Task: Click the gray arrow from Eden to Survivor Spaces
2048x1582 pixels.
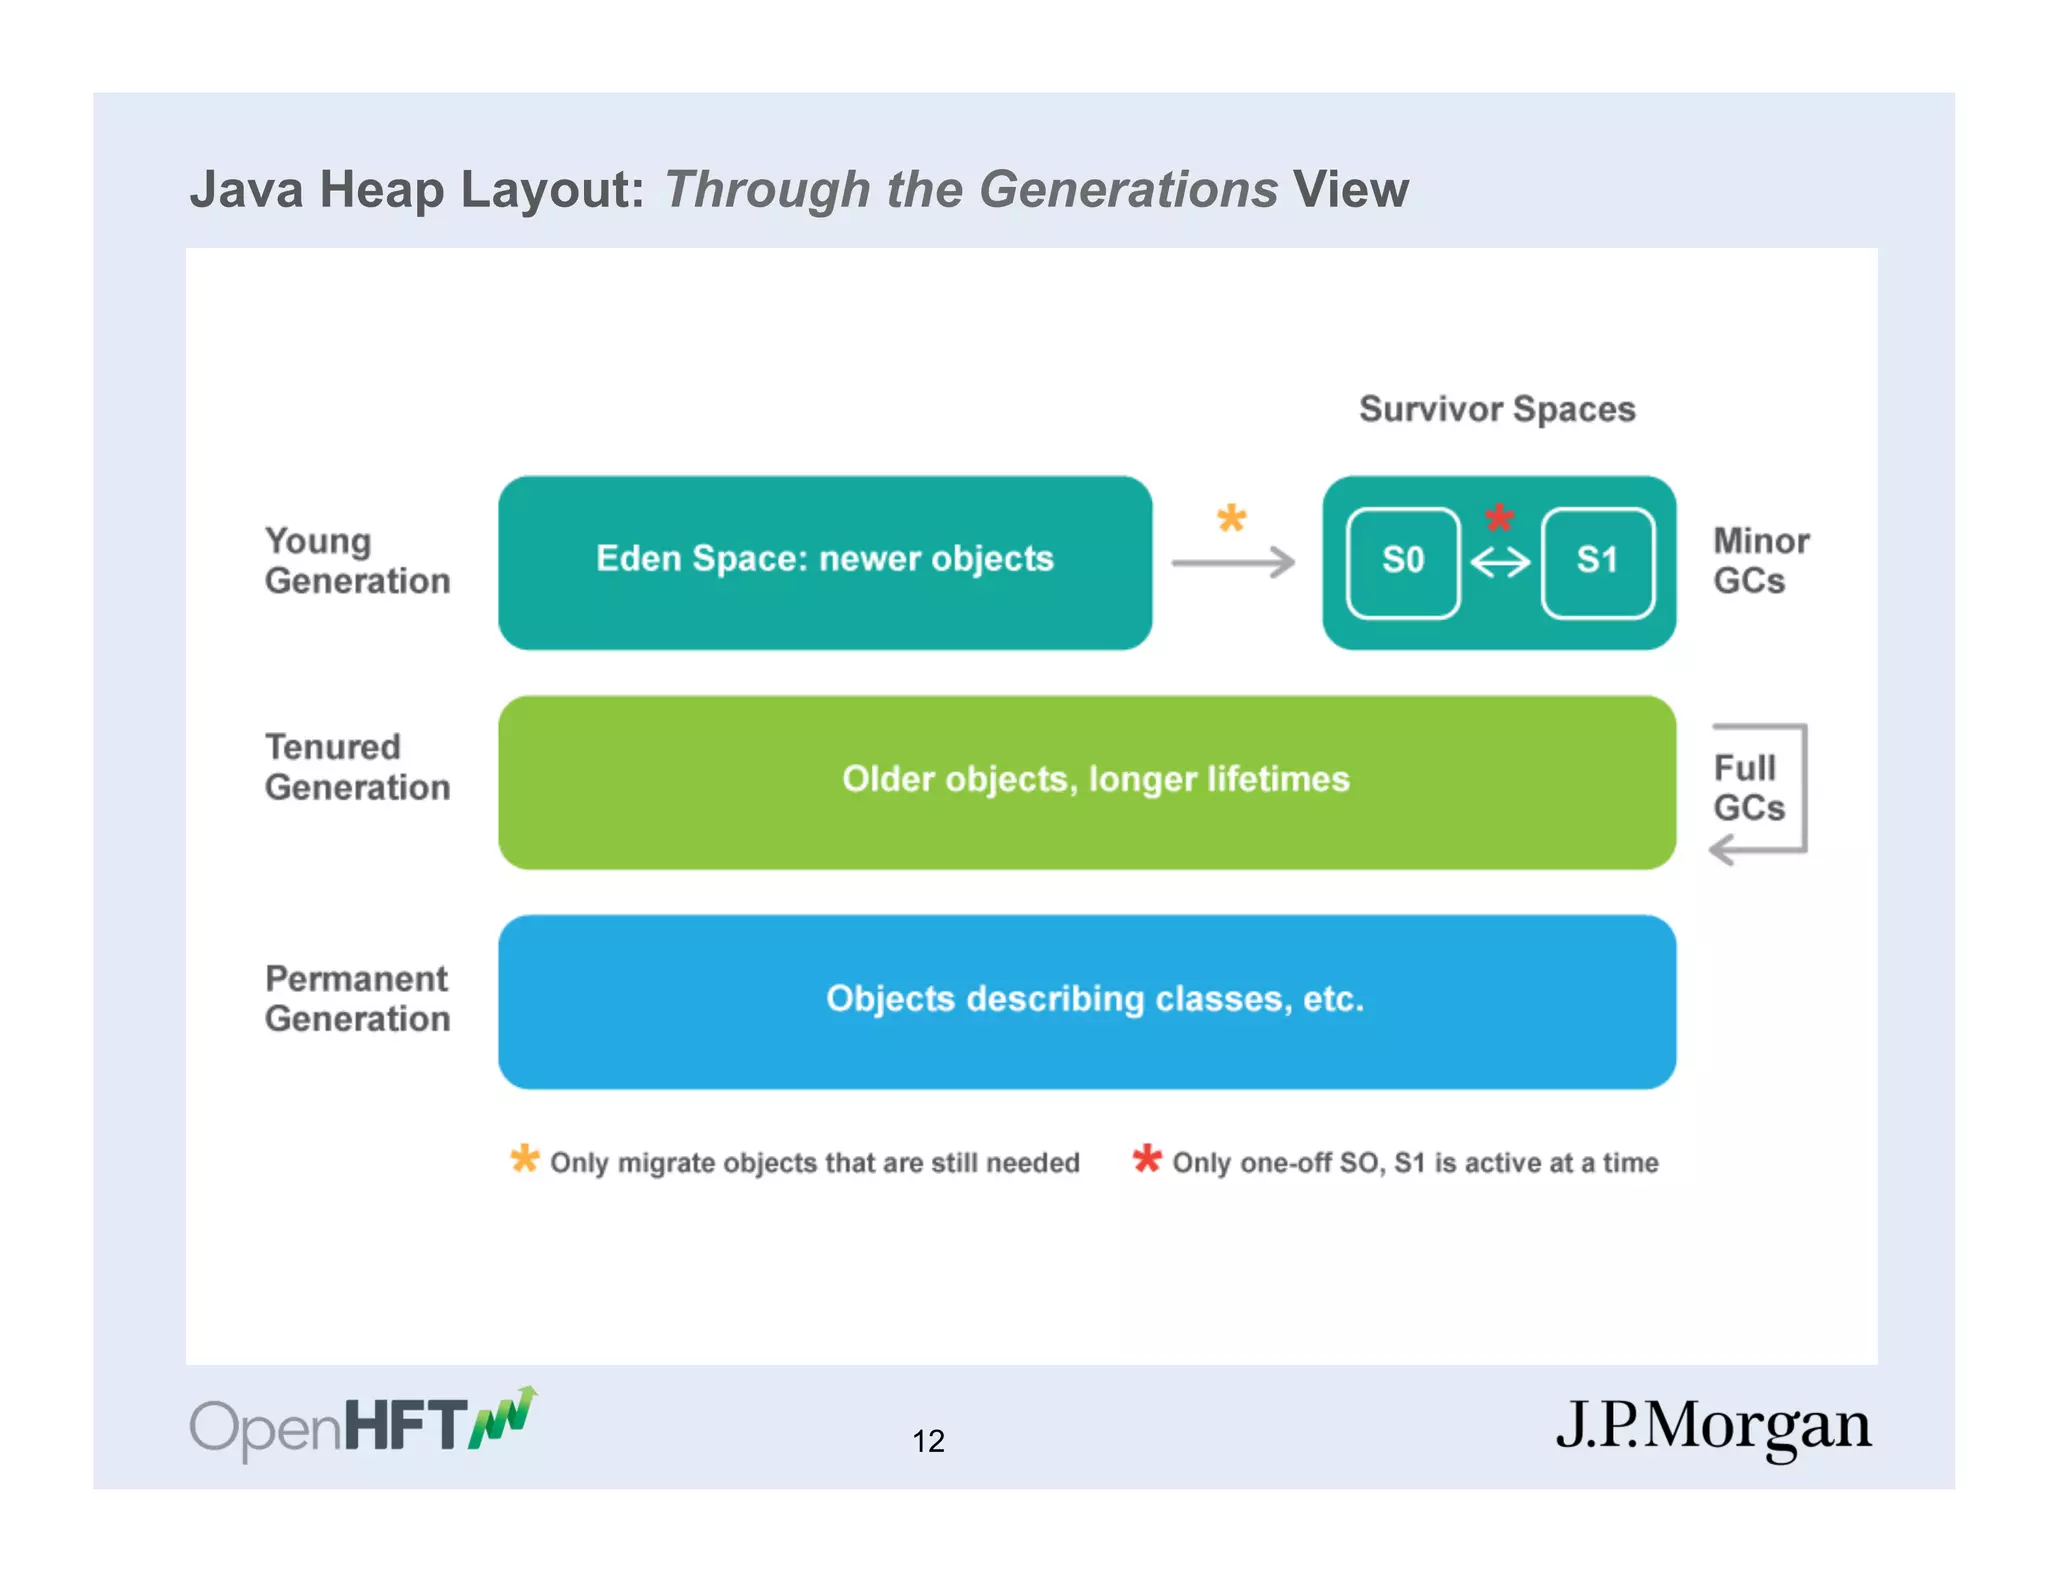Action: (x=1233, y=563)
